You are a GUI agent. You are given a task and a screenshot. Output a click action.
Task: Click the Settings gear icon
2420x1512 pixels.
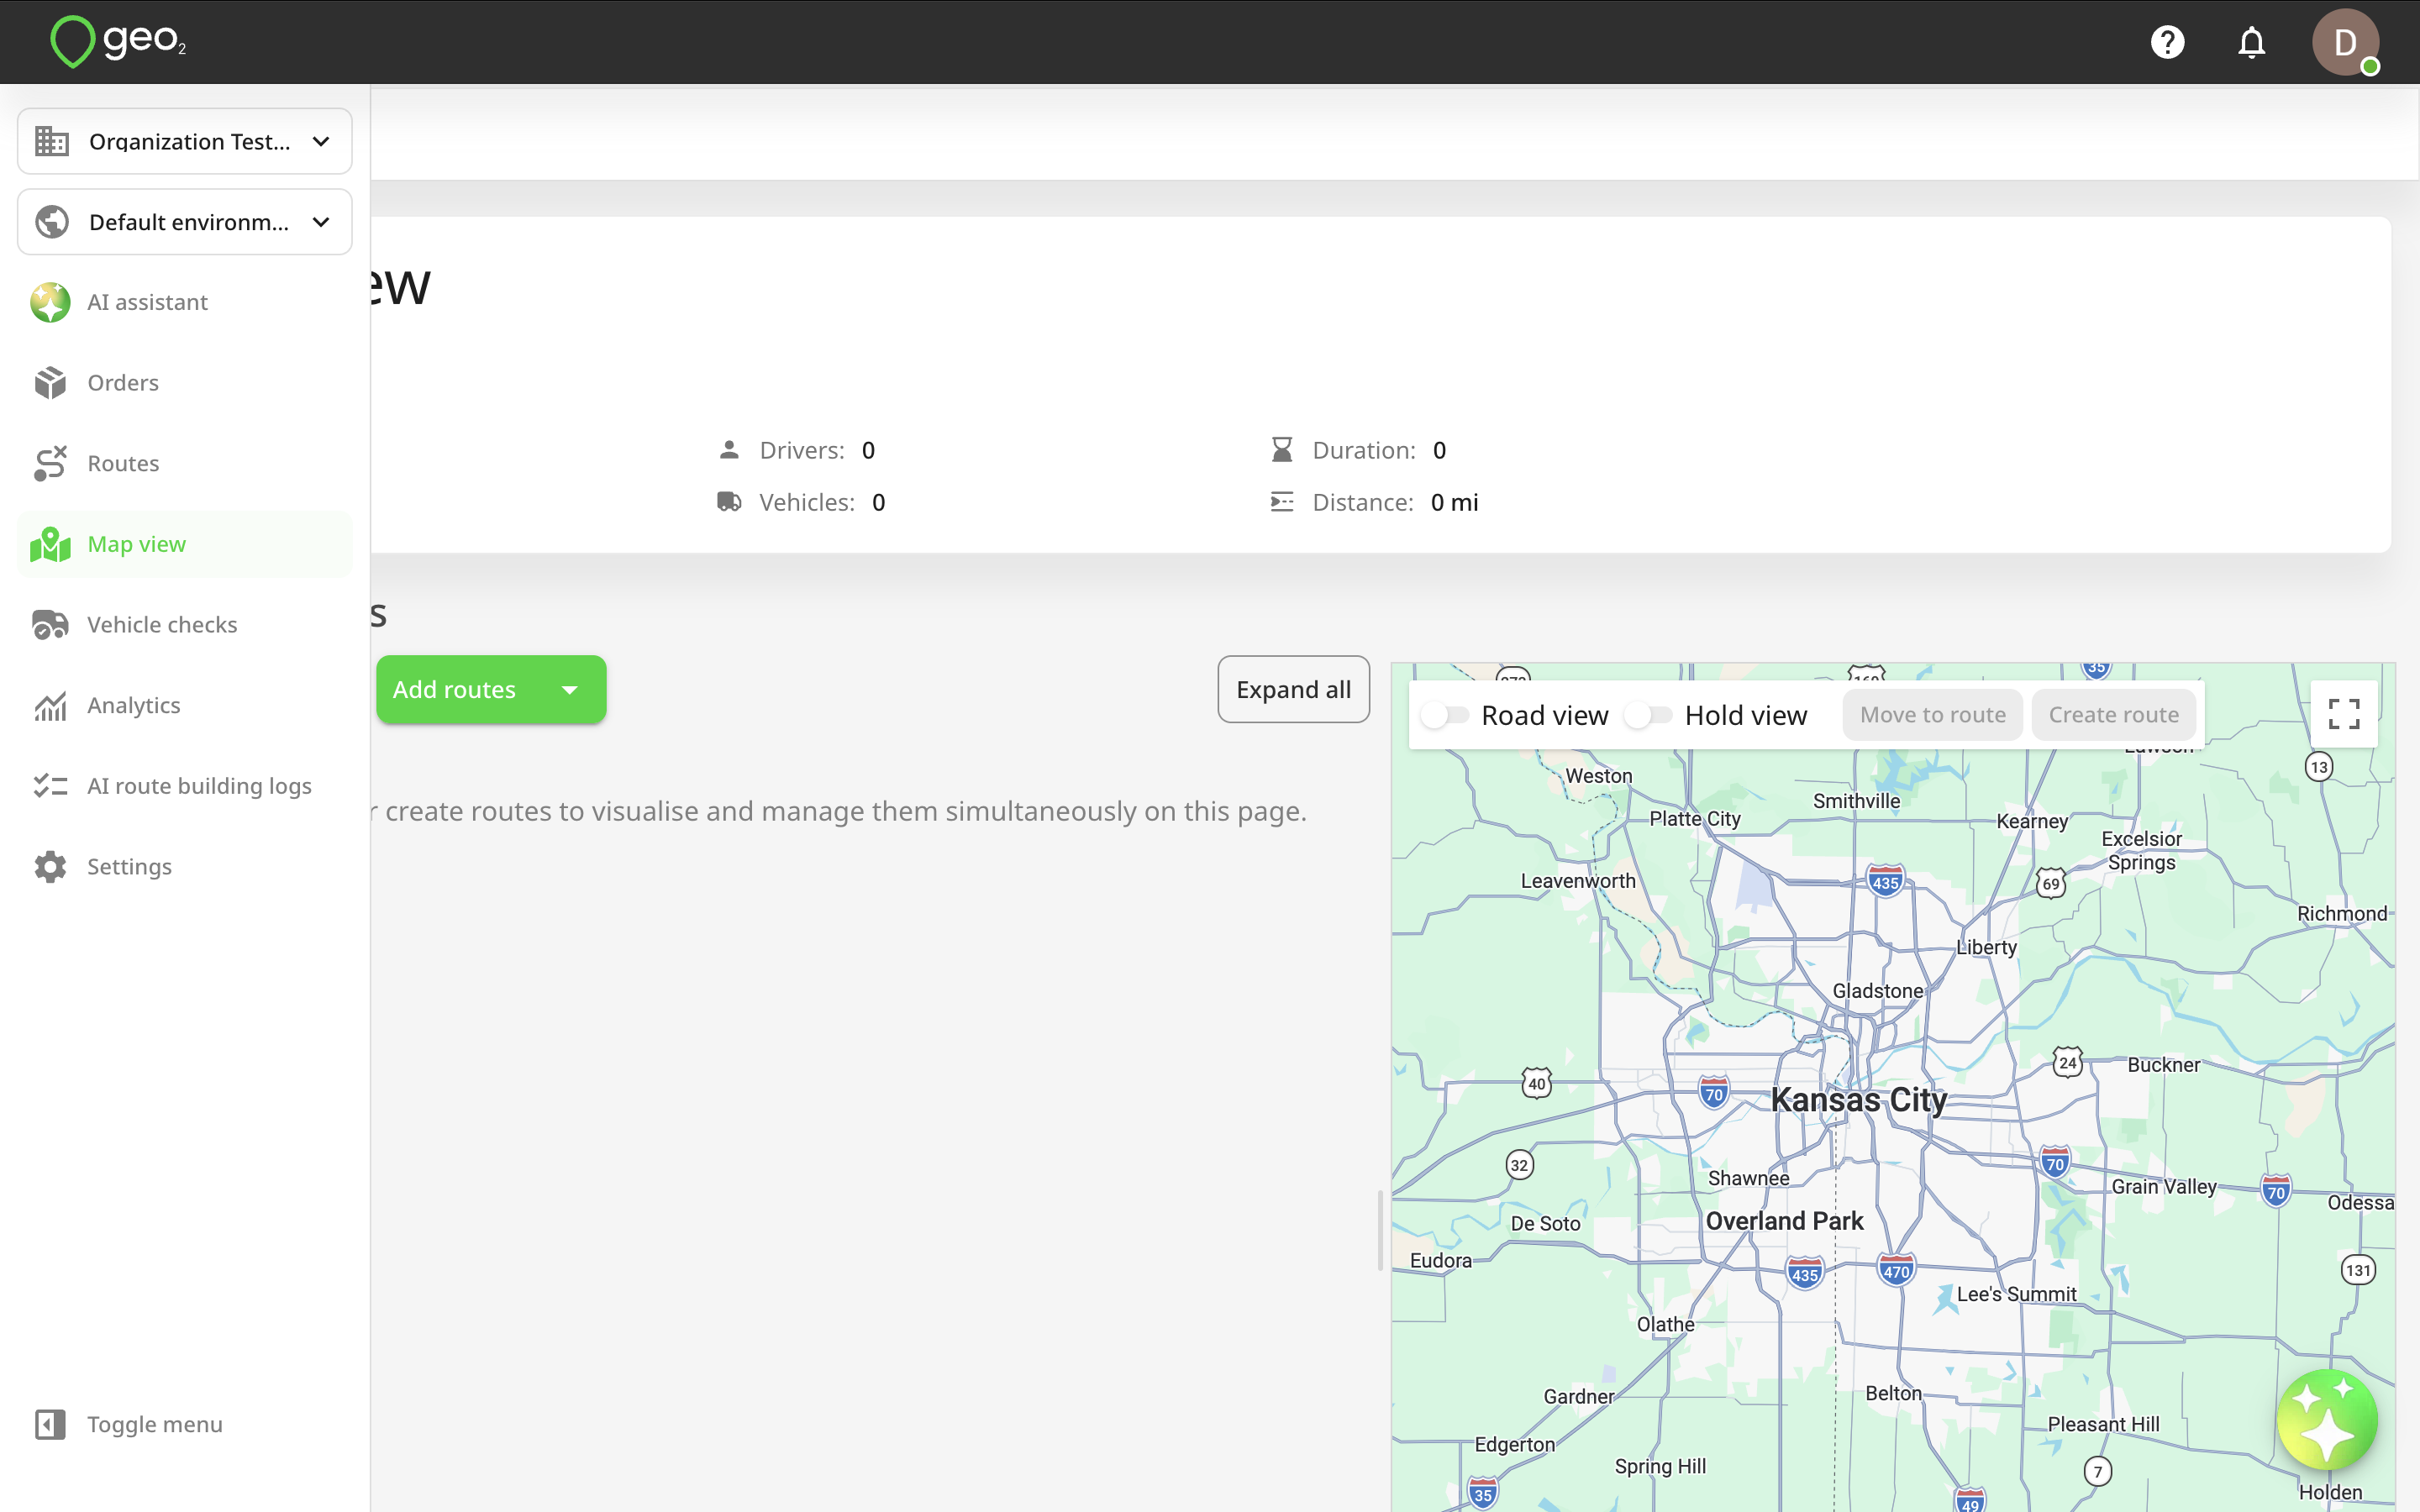click(x=50, y=867)
